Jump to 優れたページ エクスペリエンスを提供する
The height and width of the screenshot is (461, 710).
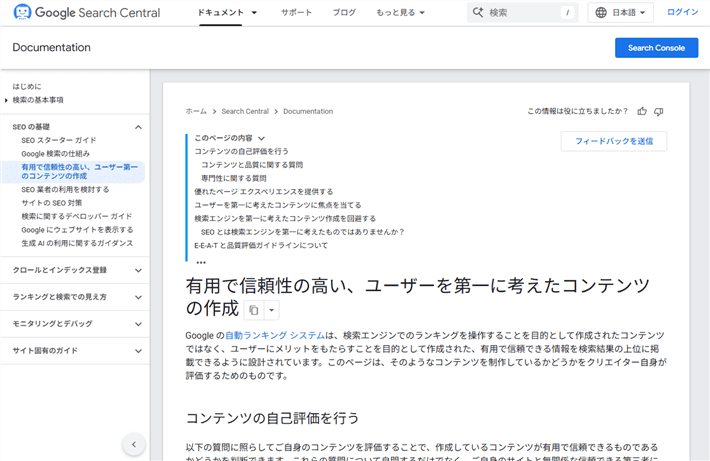264,192
